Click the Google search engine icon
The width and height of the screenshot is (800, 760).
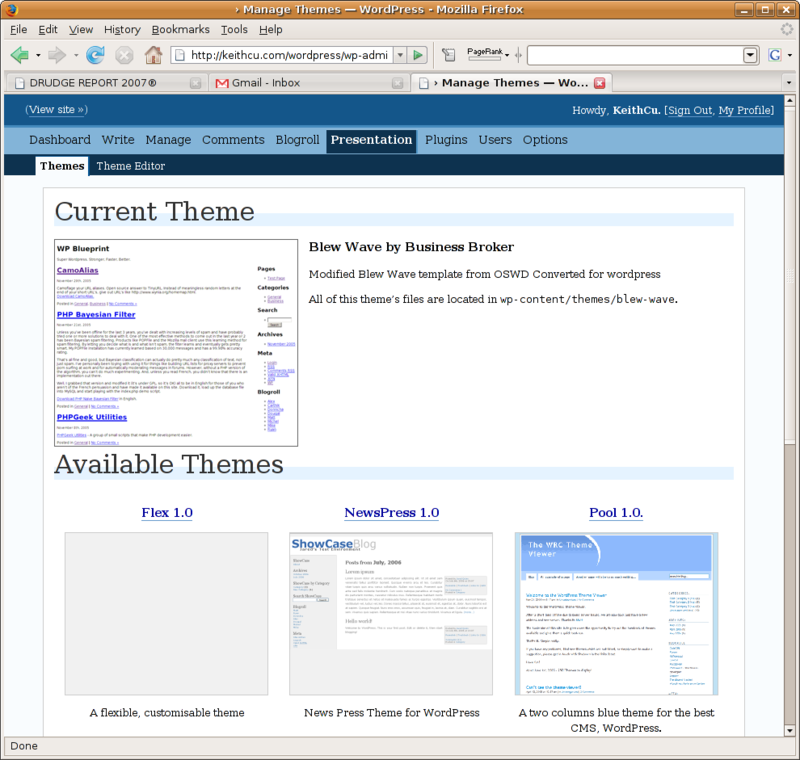click(774, 55)
